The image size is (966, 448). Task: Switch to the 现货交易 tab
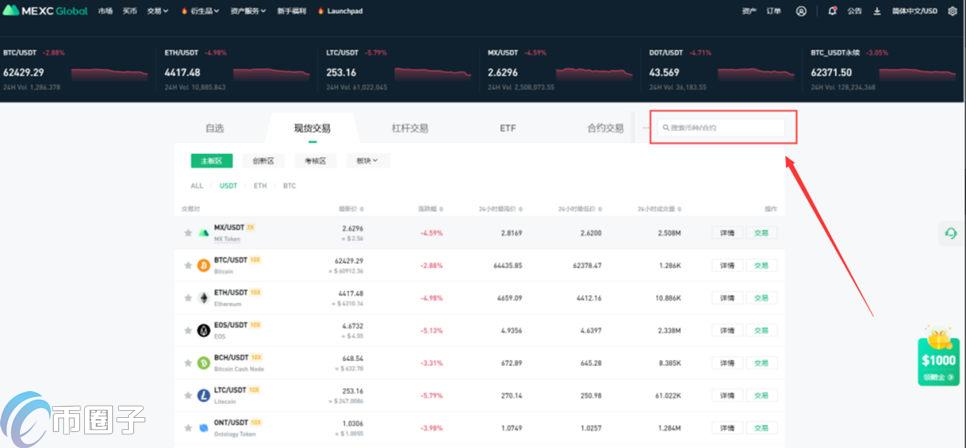pyautogui.click(x=312, y=128)
